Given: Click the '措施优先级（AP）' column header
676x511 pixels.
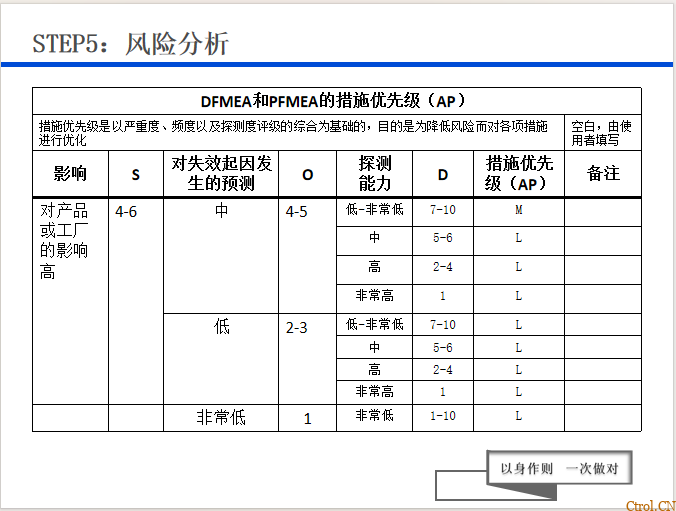Looking at the screenshot, I should click(x=519, y=173).
